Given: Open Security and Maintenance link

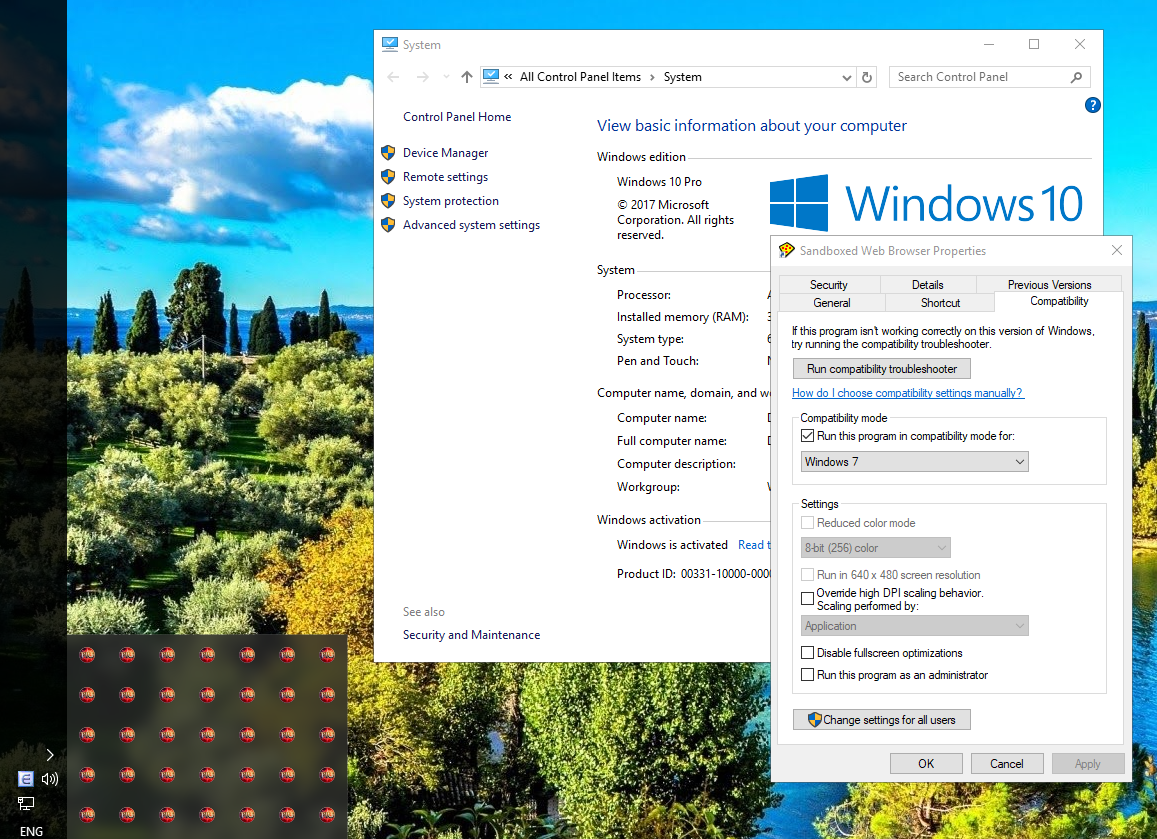Looking at the screenshot, I should pyautogui.click(x=472, y=635).
